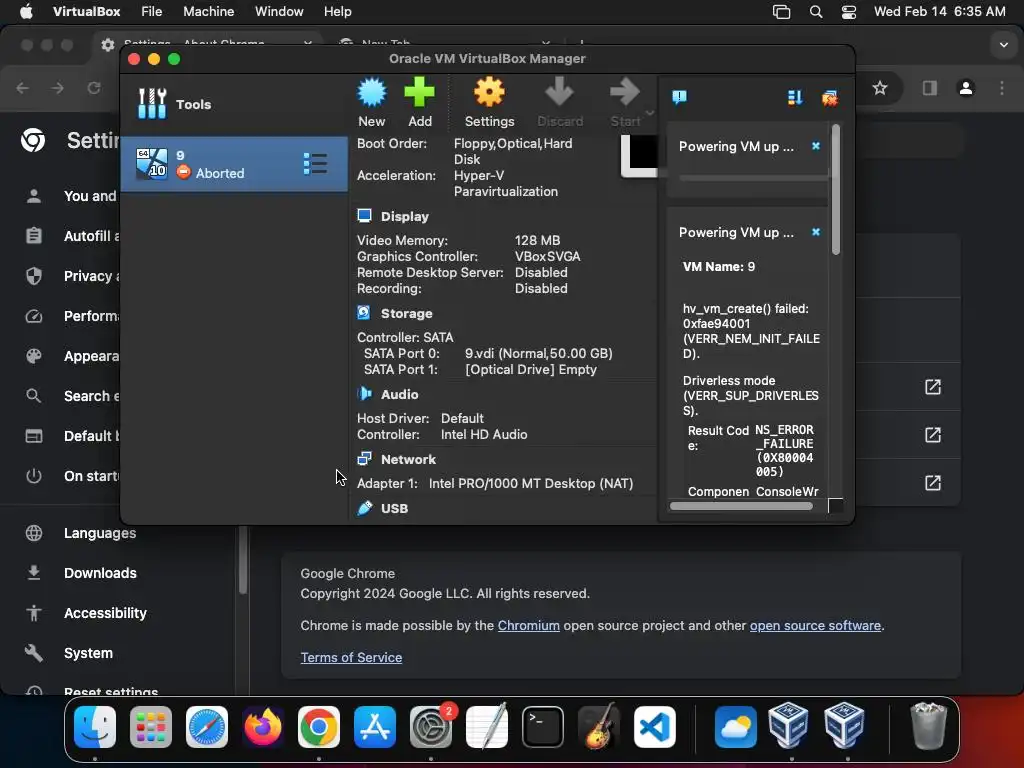Open the Window menu

click(x=279, y=12)
